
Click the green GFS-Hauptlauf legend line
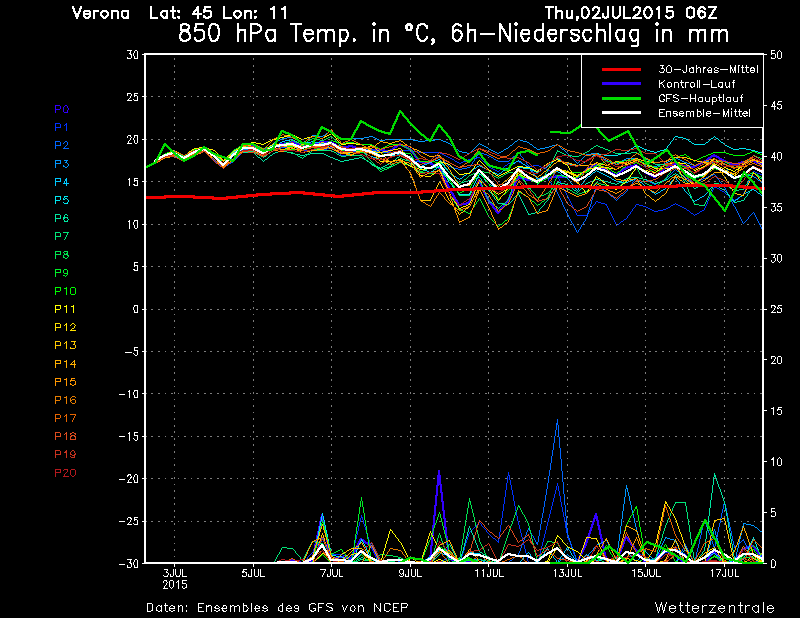(621, 98)
